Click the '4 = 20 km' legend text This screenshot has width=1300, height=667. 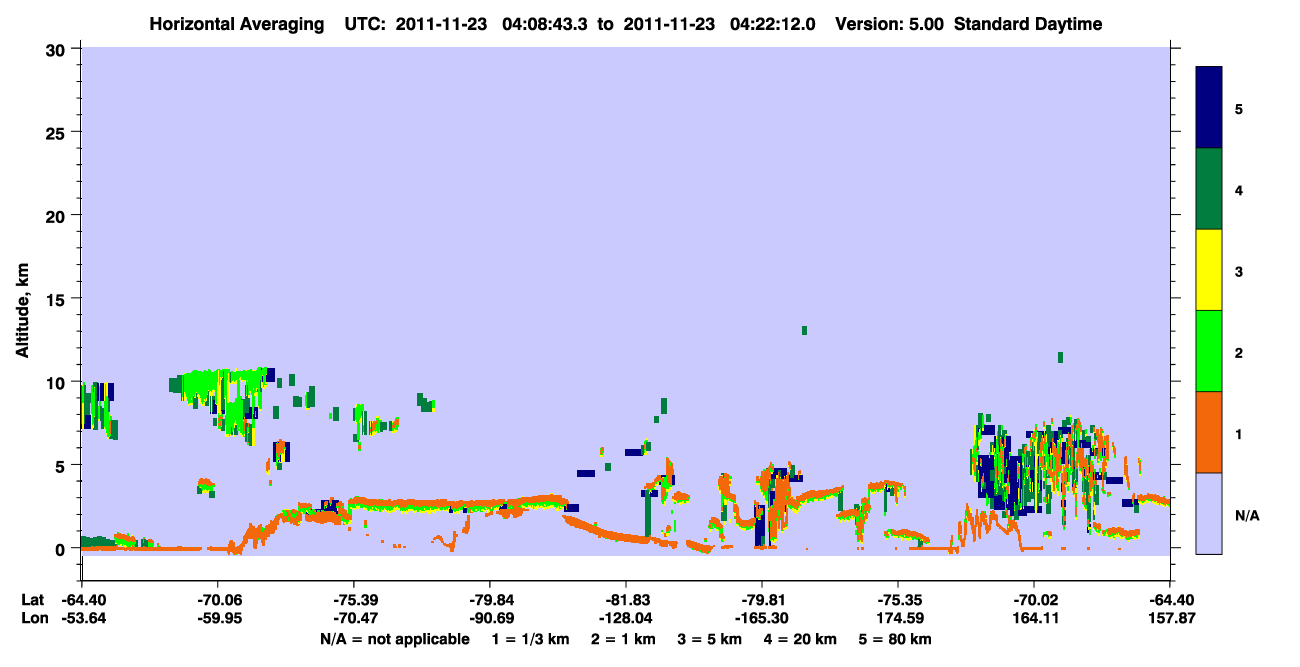tap(801, 639)
